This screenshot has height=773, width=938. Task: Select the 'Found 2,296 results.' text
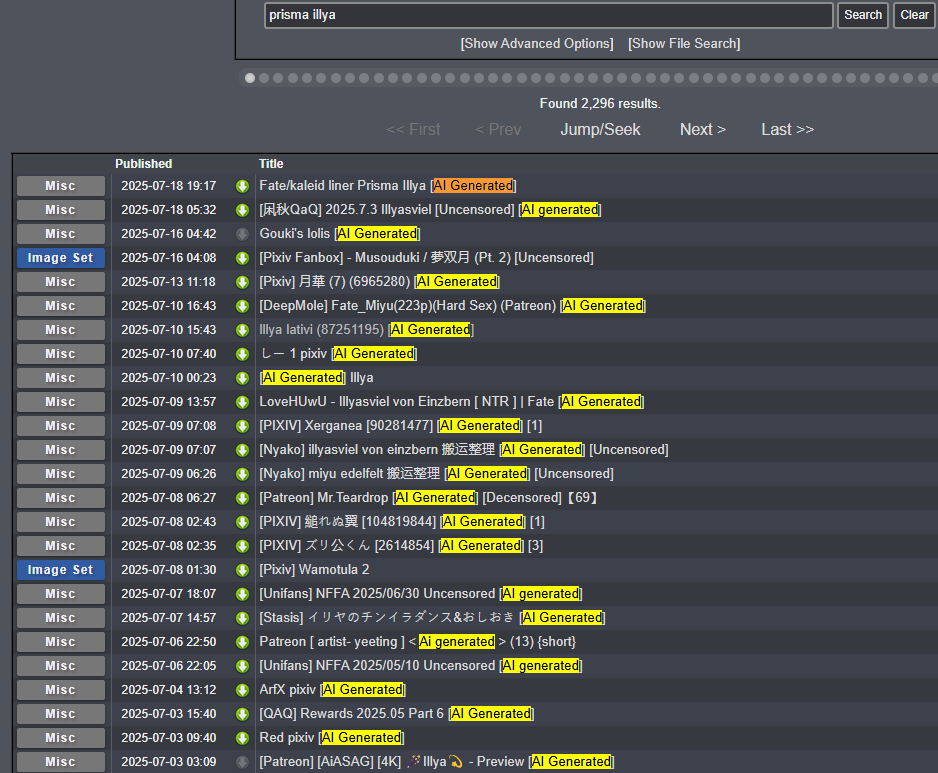[600, 104]
